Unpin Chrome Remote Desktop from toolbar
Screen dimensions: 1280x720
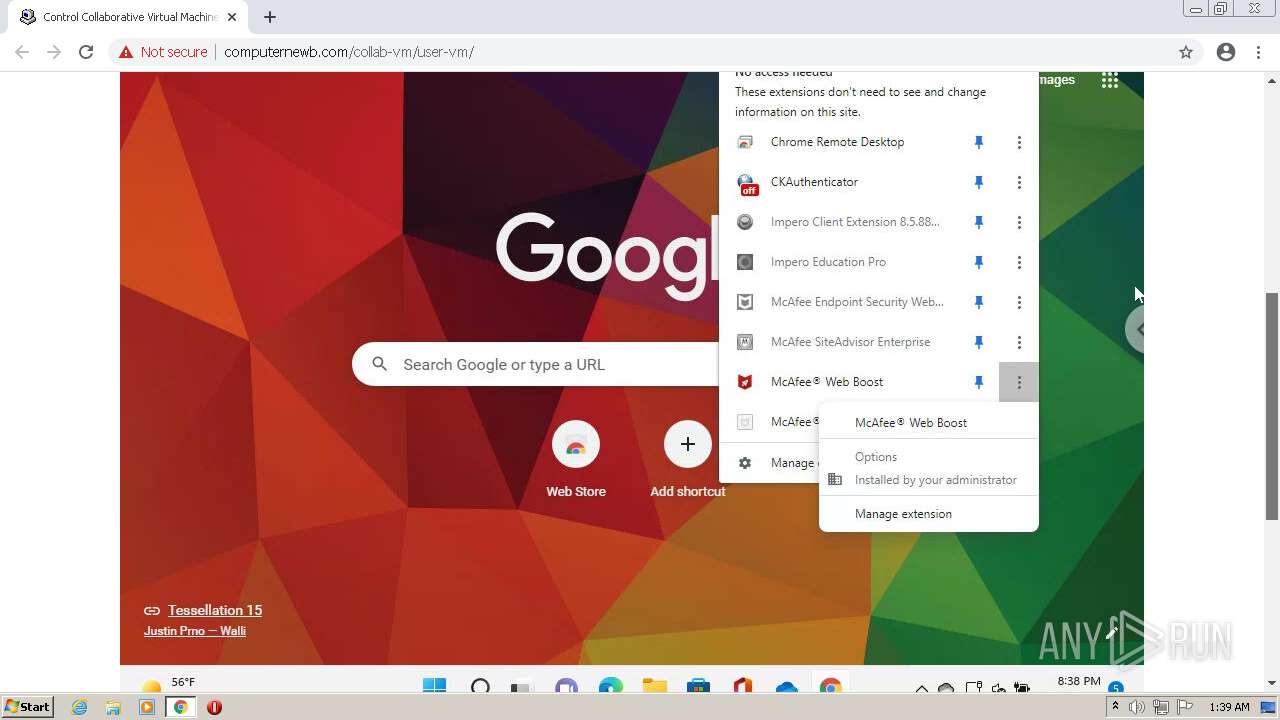click(x=979, y=142)
